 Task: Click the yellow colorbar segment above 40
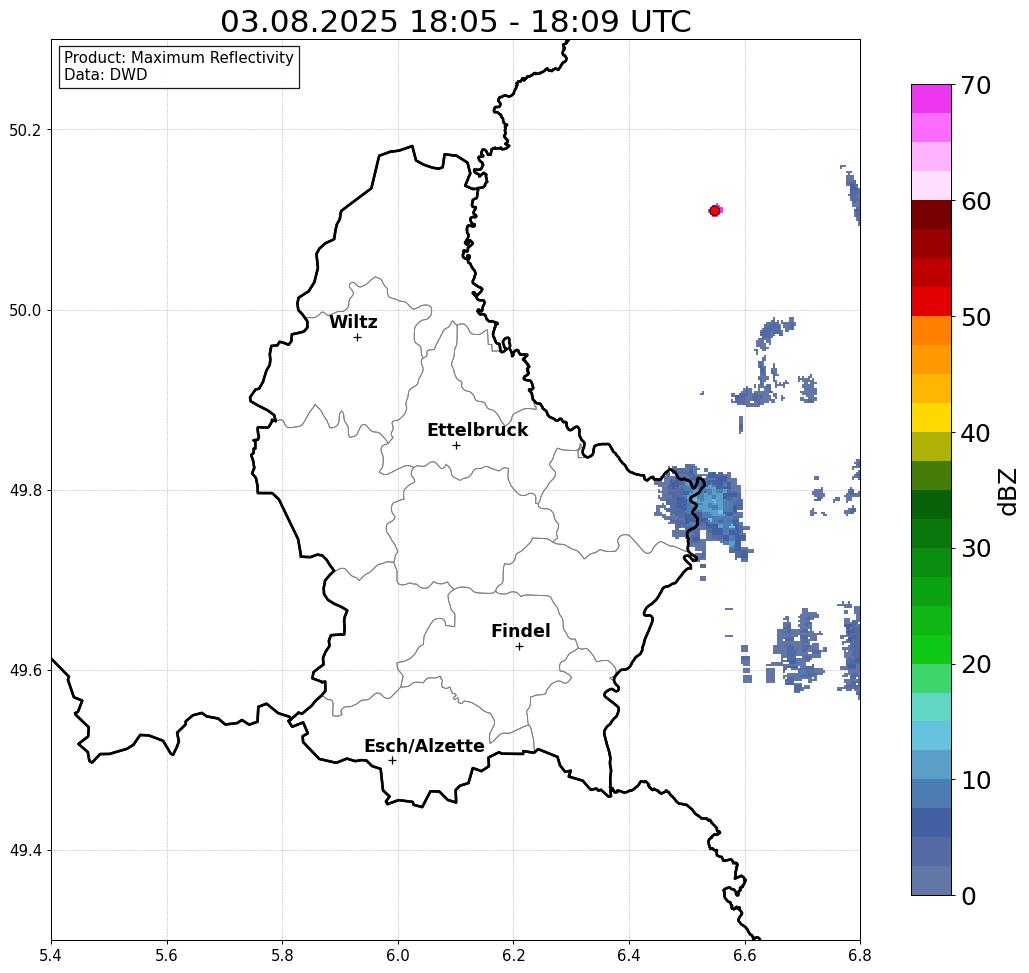coord(931,417)
